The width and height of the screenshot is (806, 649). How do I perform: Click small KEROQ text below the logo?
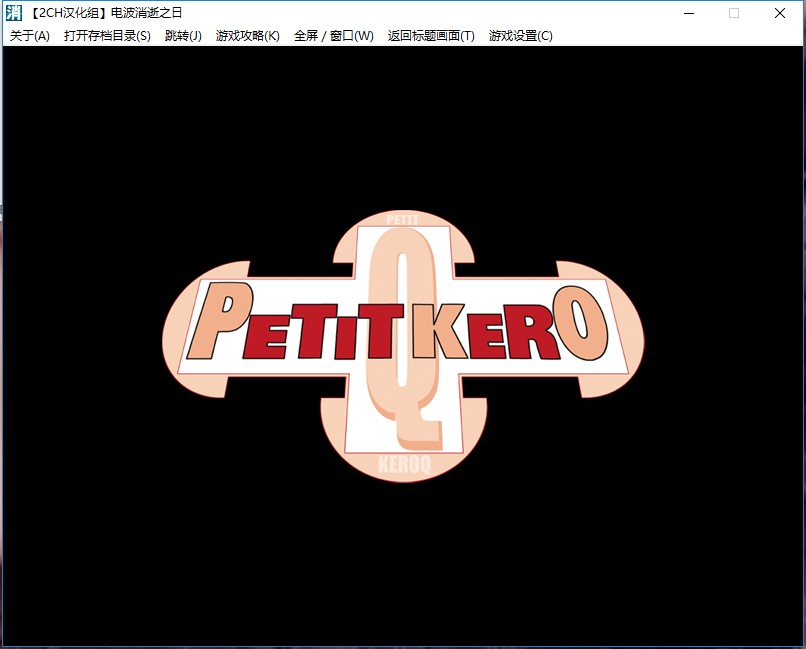pyautogui.click(x=404, y=466)
